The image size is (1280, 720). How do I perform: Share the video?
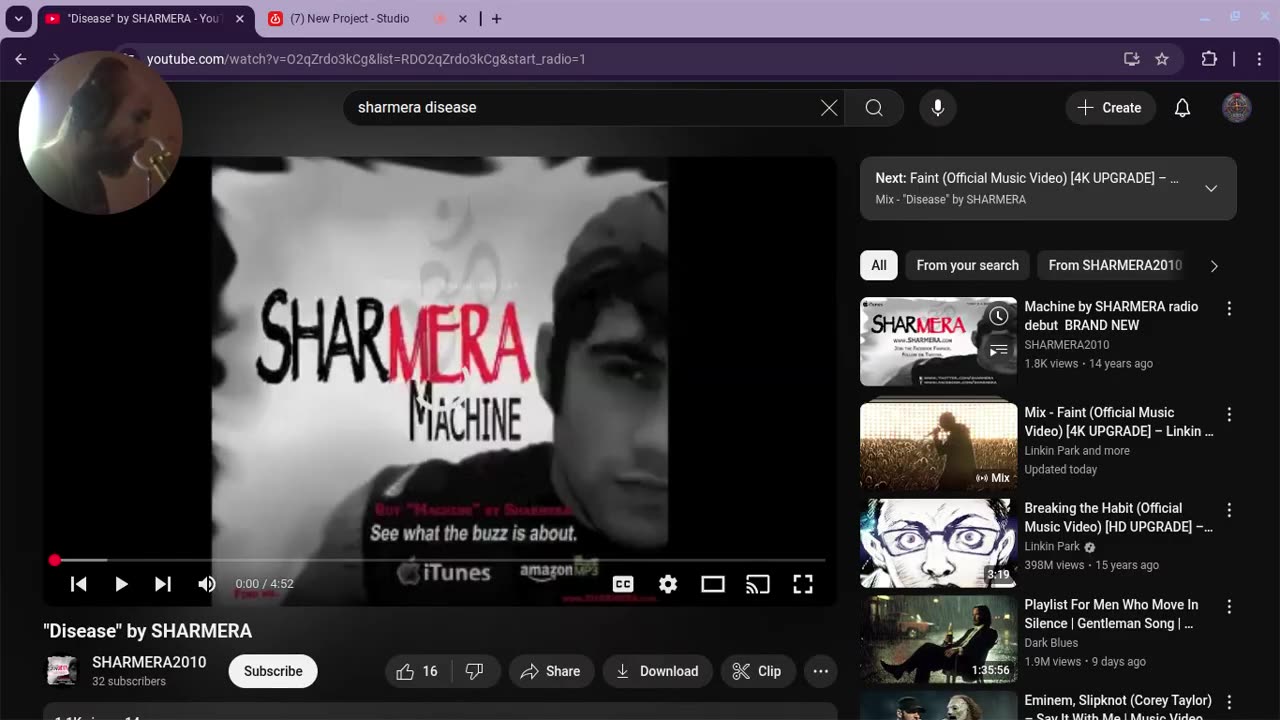coord(551,671)
